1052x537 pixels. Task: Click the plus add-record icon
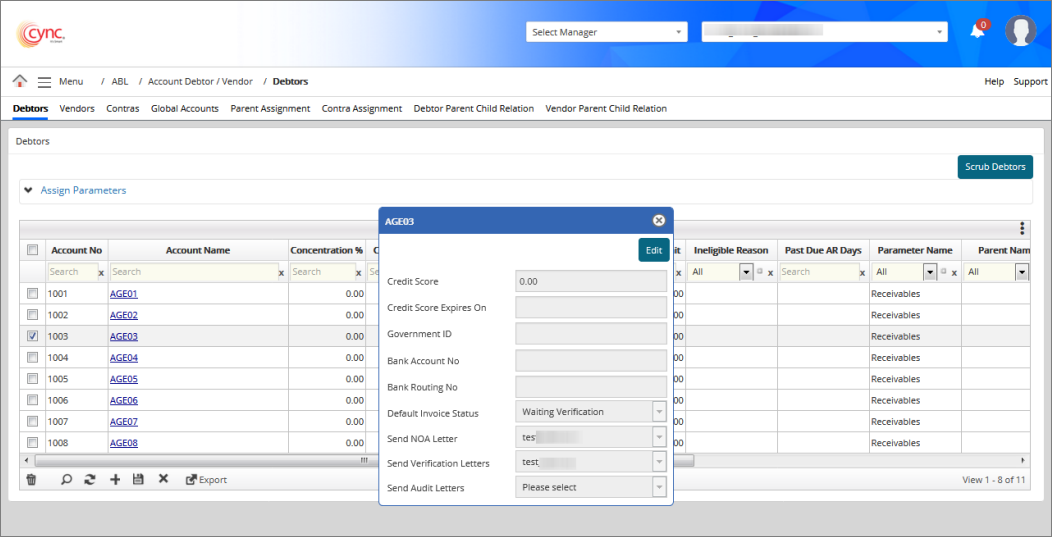[x=115, y=480]
